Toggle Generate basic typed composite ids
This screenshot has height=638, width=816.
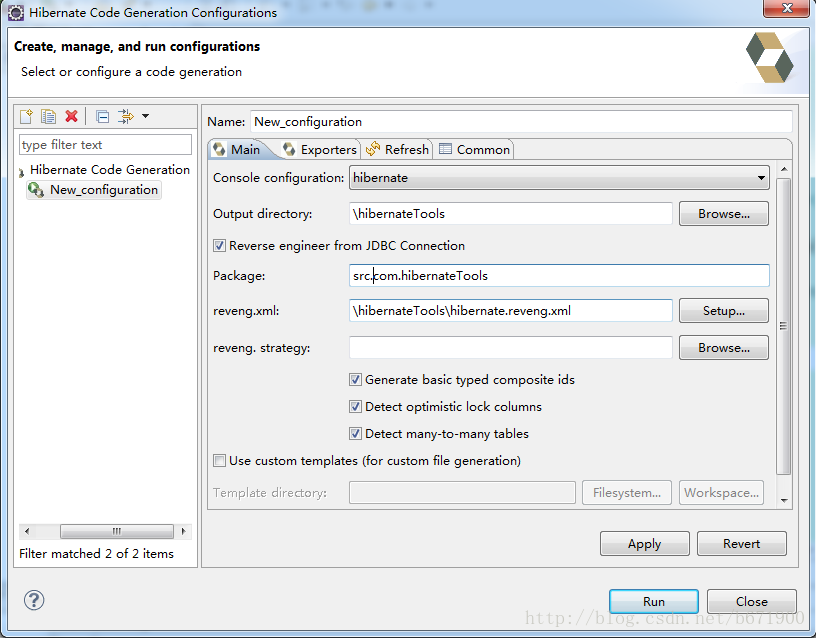[x=355, y=380]
